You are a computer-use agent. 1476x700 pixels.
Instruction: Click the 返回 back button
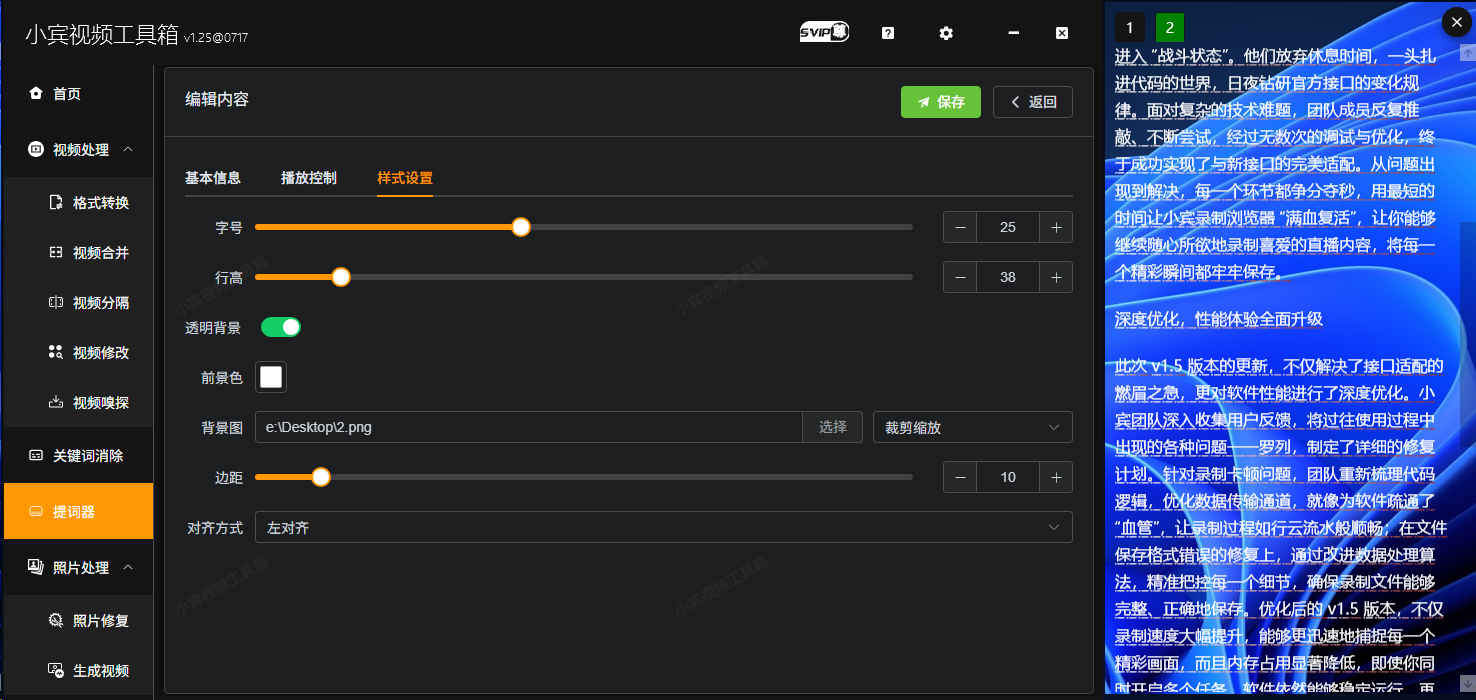pos(1033,102)
